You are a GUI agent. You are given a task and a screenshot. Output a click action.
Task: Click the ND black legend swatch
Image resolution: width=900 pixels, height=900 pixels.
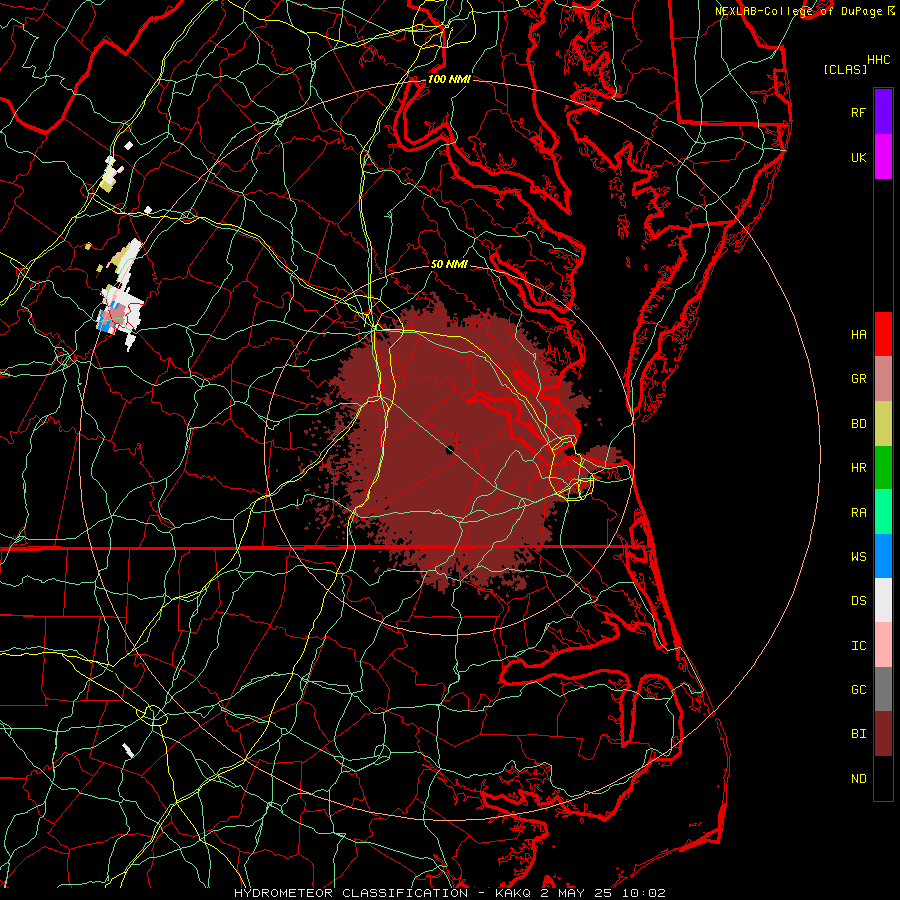pyautogui.click(x=883, y=778)
